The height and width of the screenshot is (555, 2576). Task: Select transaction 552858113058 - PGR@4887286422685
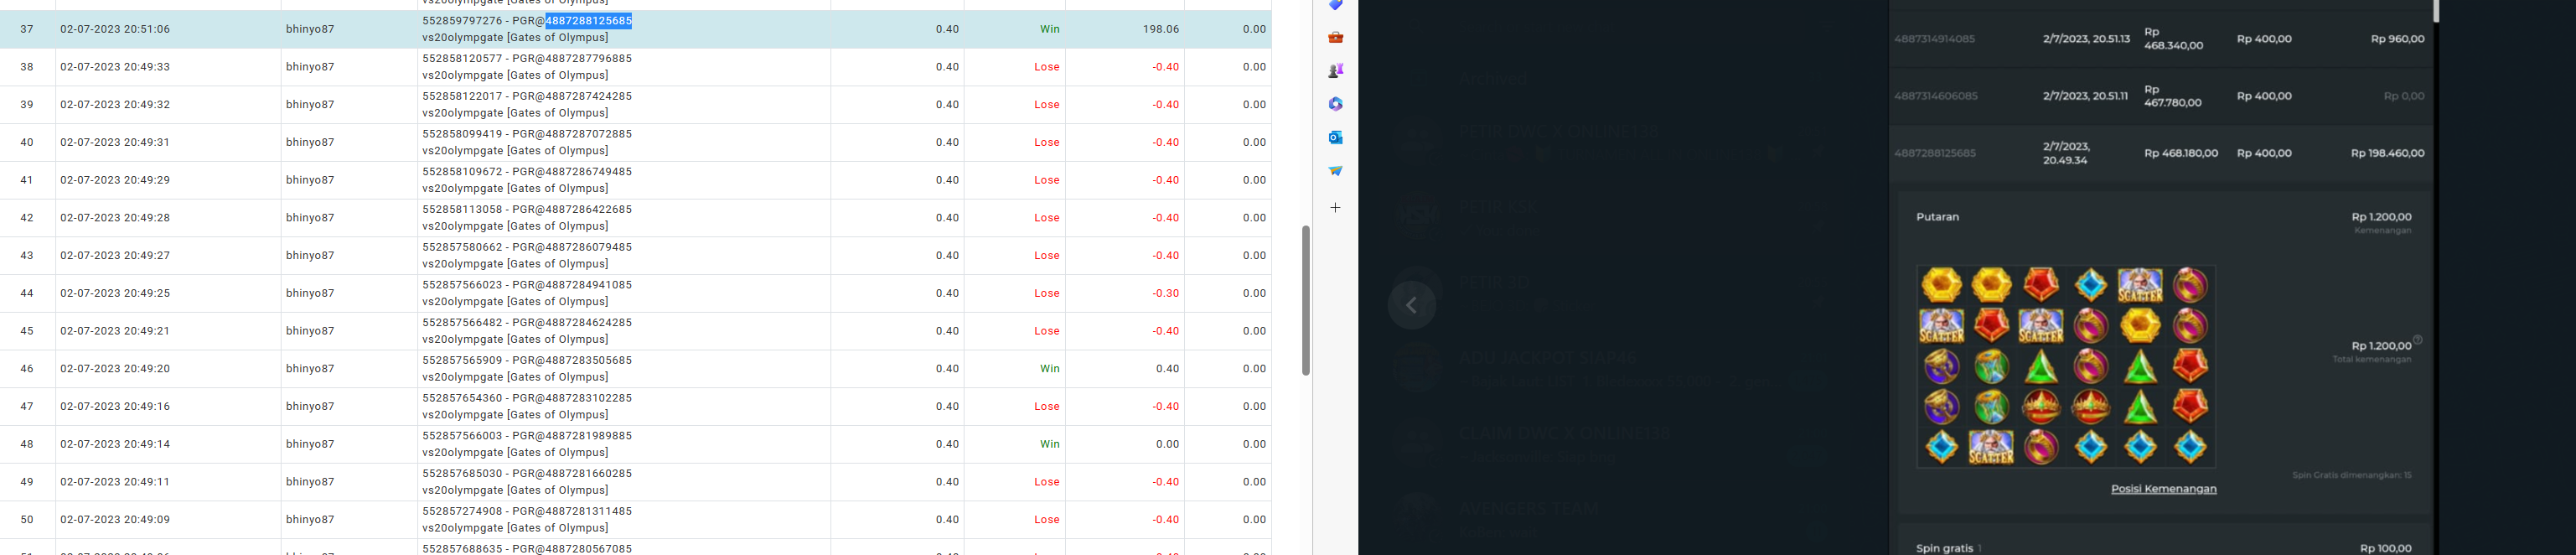point(527,210)
